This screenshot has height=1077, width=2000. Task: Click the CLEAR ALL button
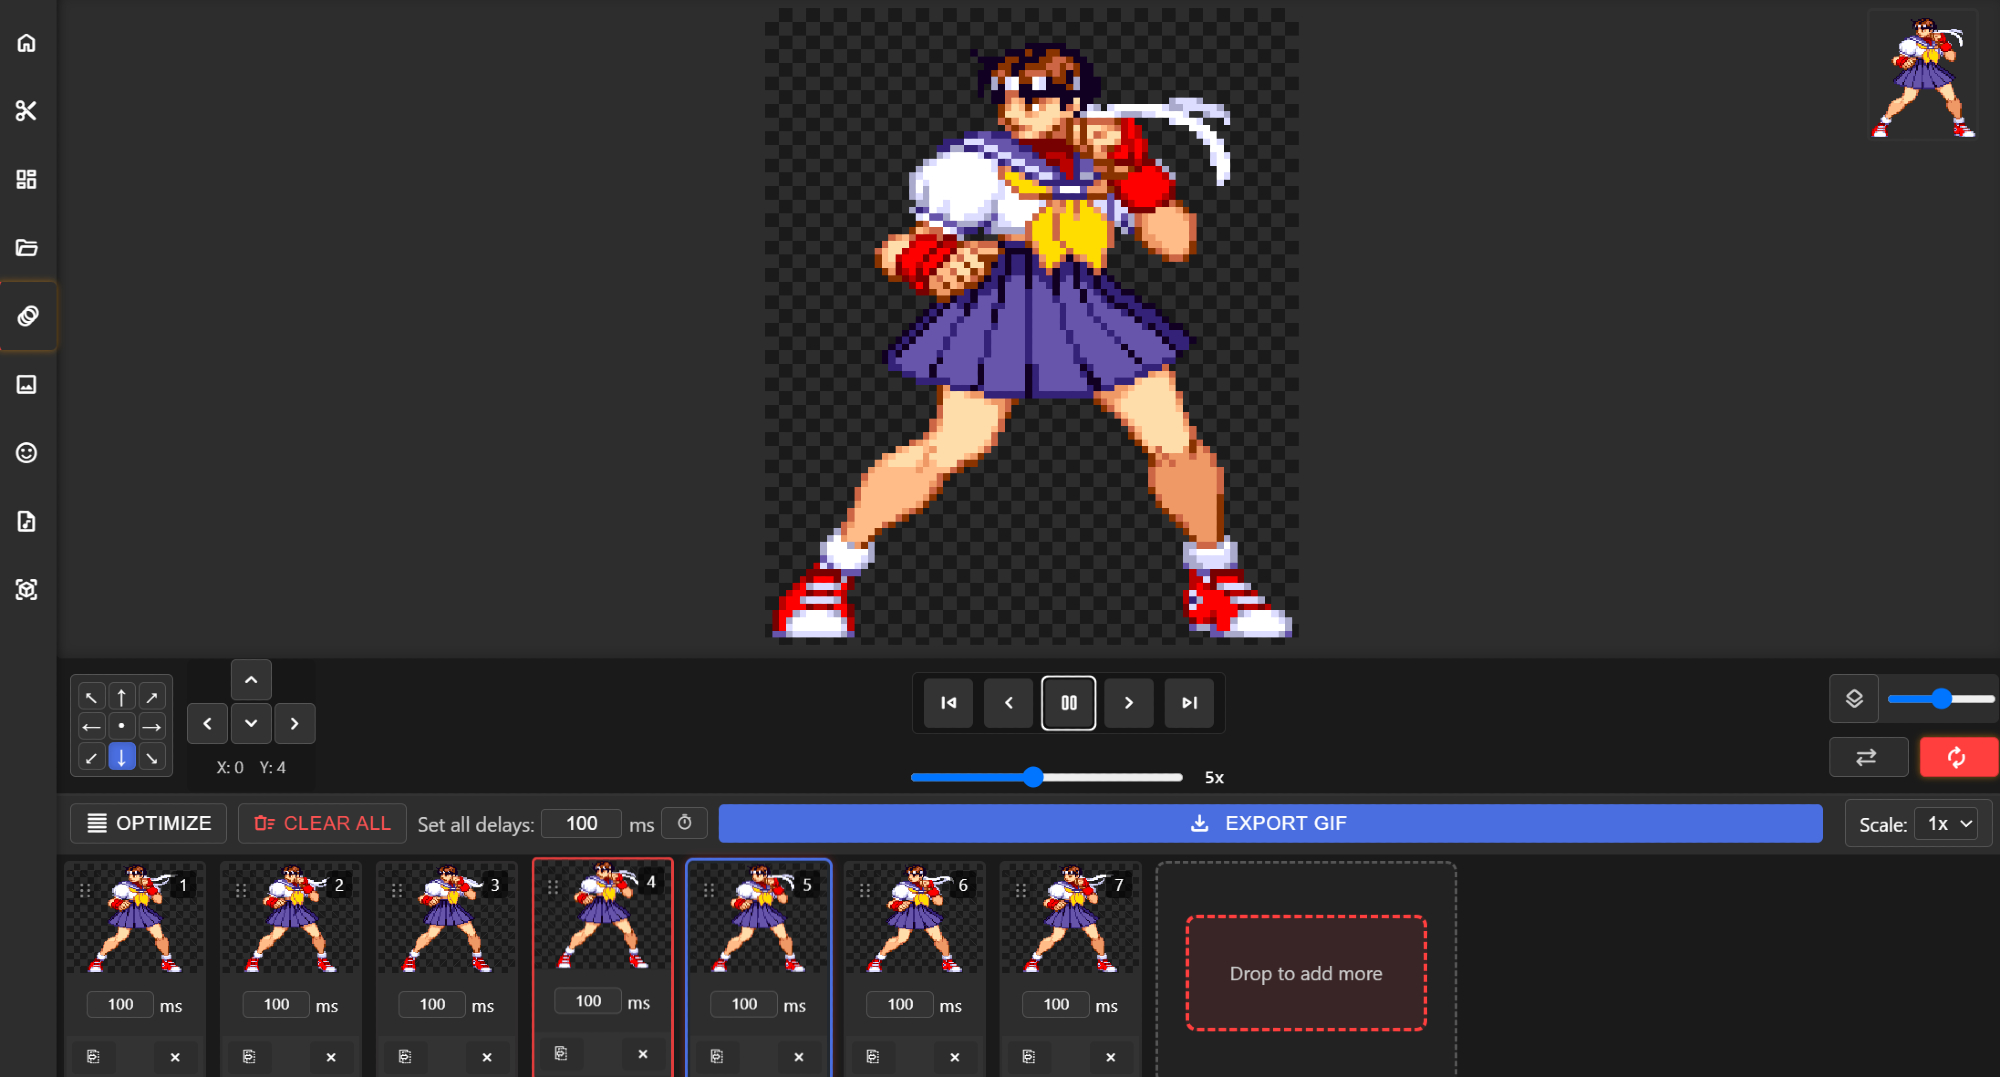click(322, 823)
